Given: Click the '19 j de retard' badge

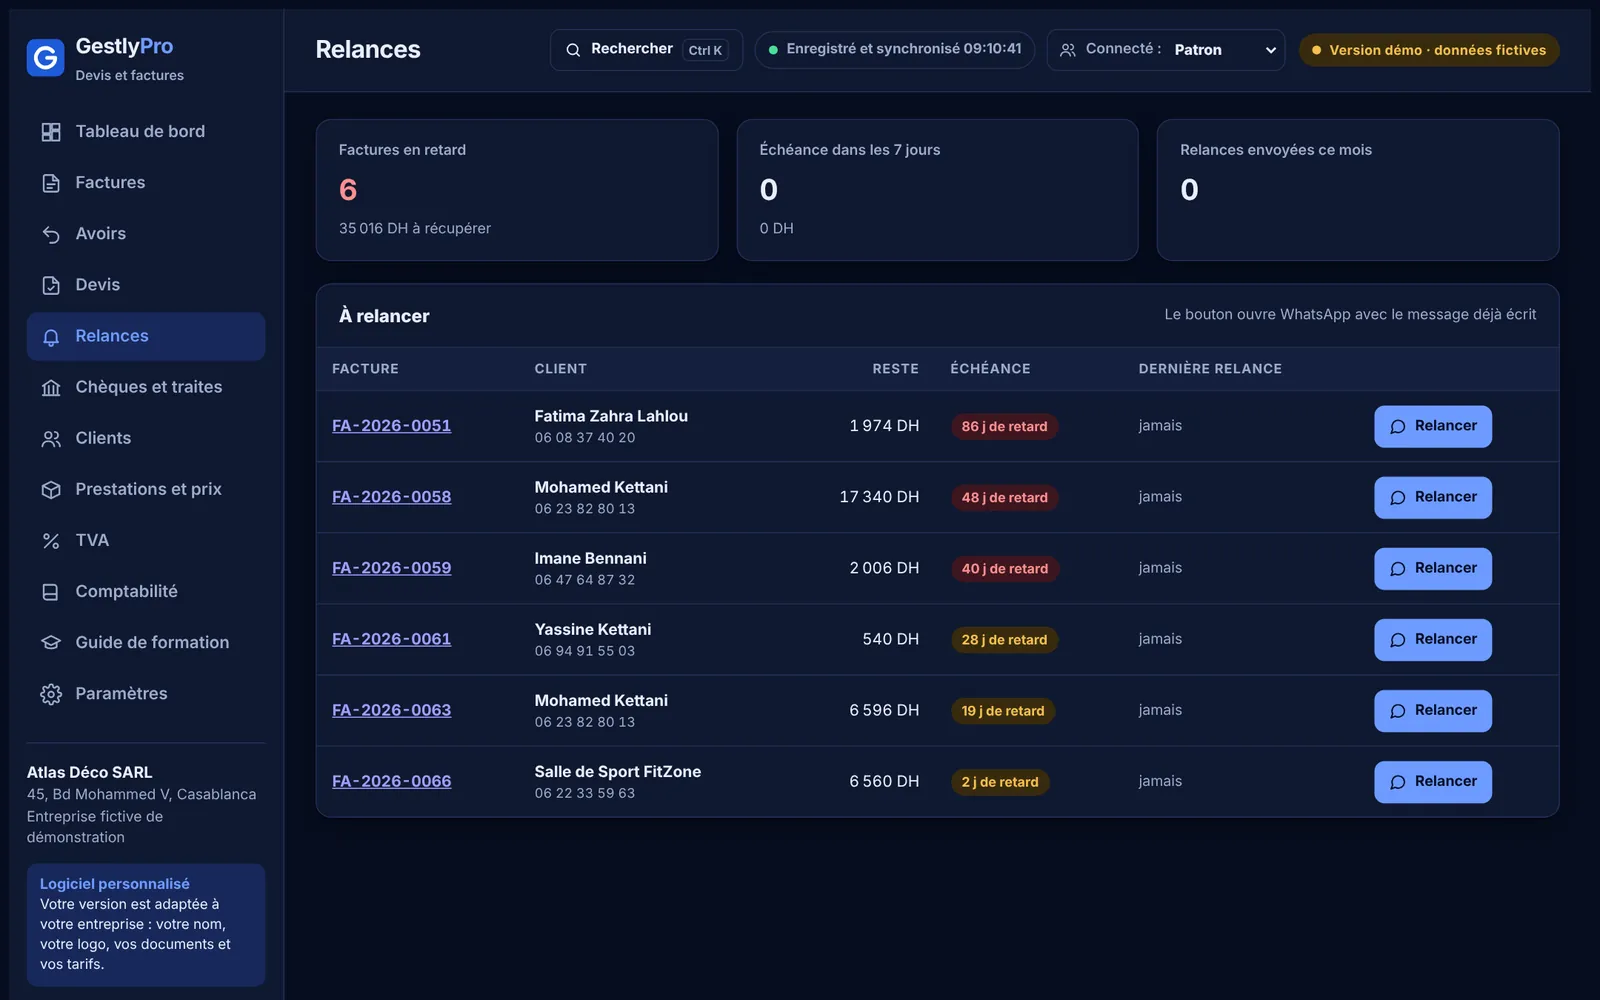Looking at the screenshot, I should point(1002,711).
